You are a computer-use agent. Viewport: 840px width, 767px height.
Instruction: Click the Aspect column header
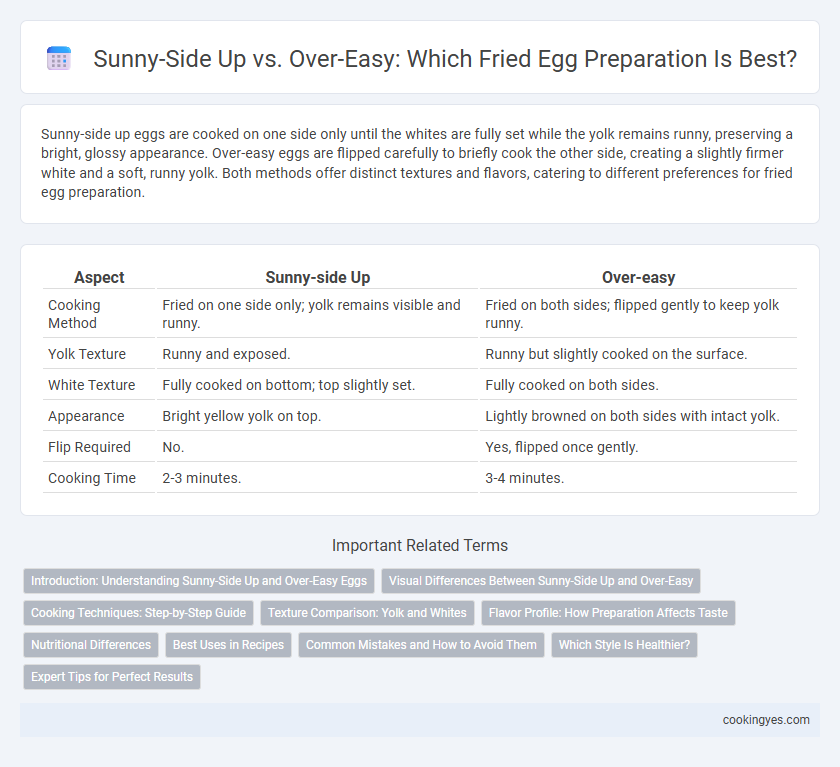click(x=99, y=277)
